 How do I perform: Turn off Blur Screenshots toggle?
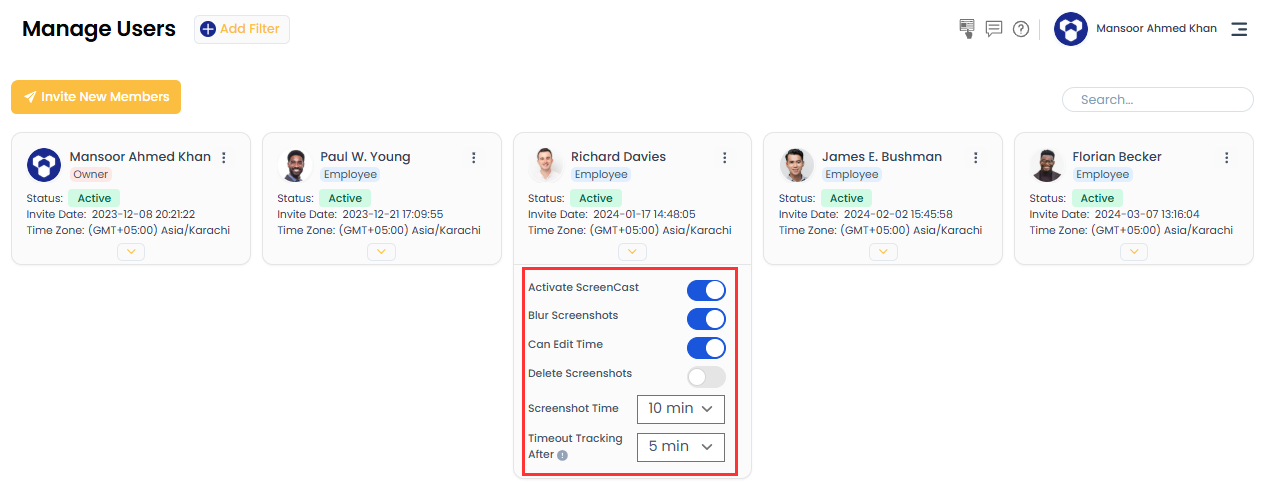[x=705, y=319]
